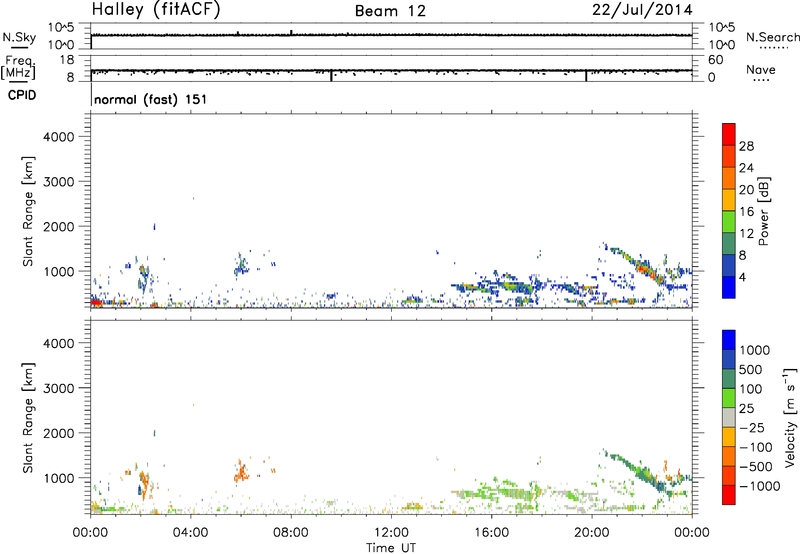Click the orange velocity echo cluster near 06:00
This screenshot has height=554, width=800.
click(x=241, y=471)
